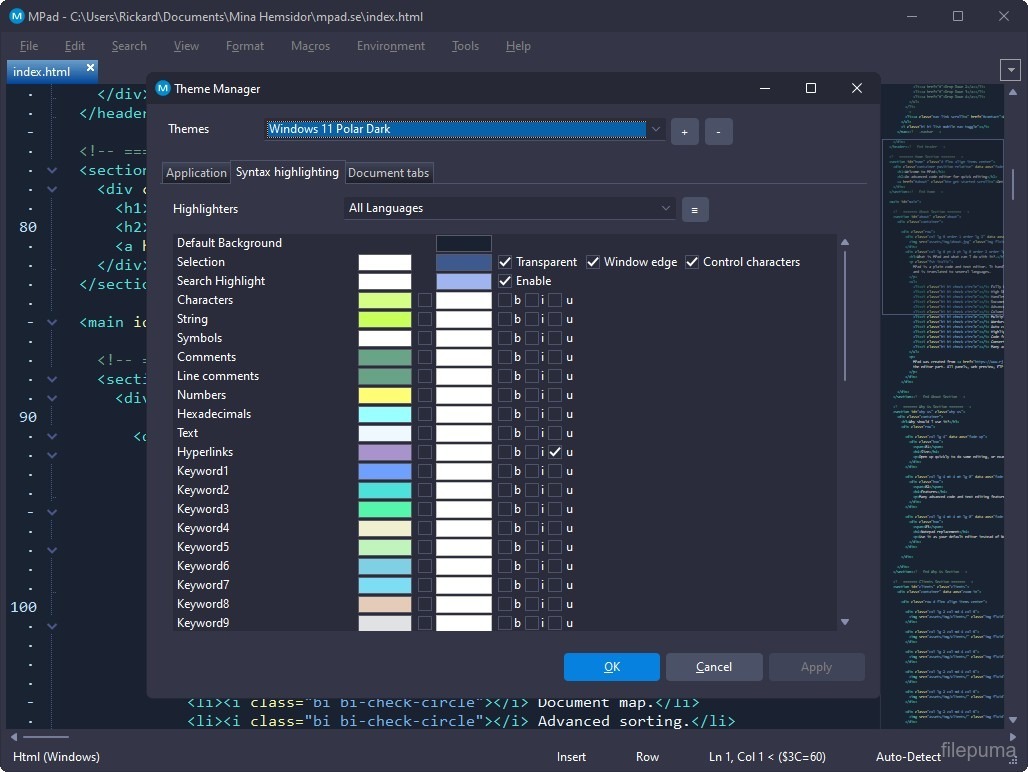This screenshot has height=772, width=1028.
Task: Expand the Themes dropdown list
Action: tap(656, 129)
